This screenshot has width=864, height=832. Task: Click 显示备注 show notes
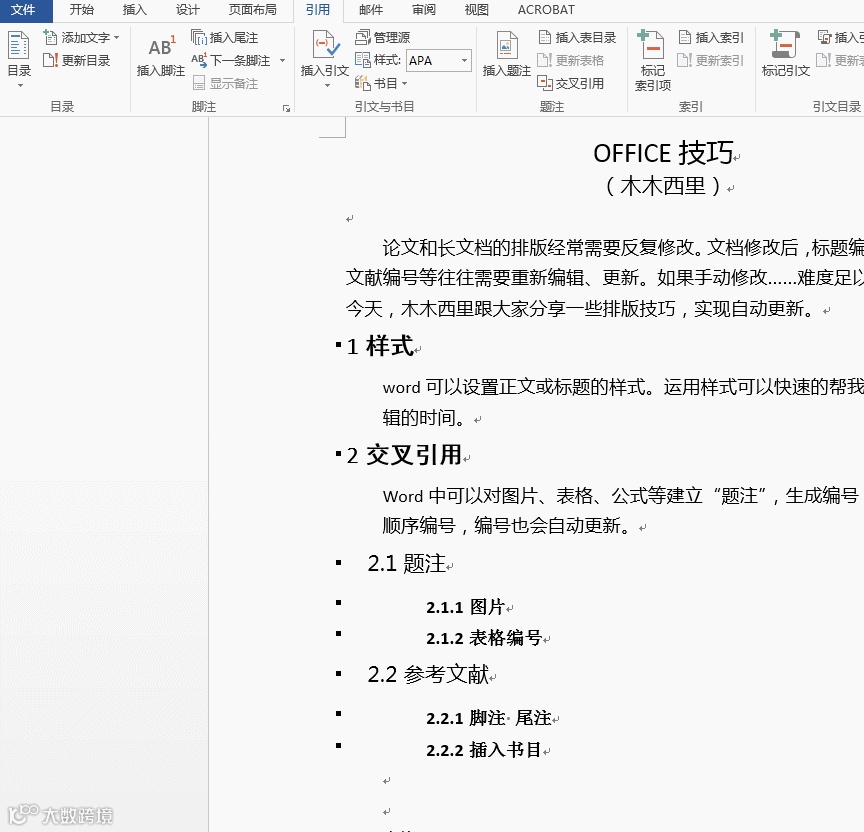tap(225, 83)
